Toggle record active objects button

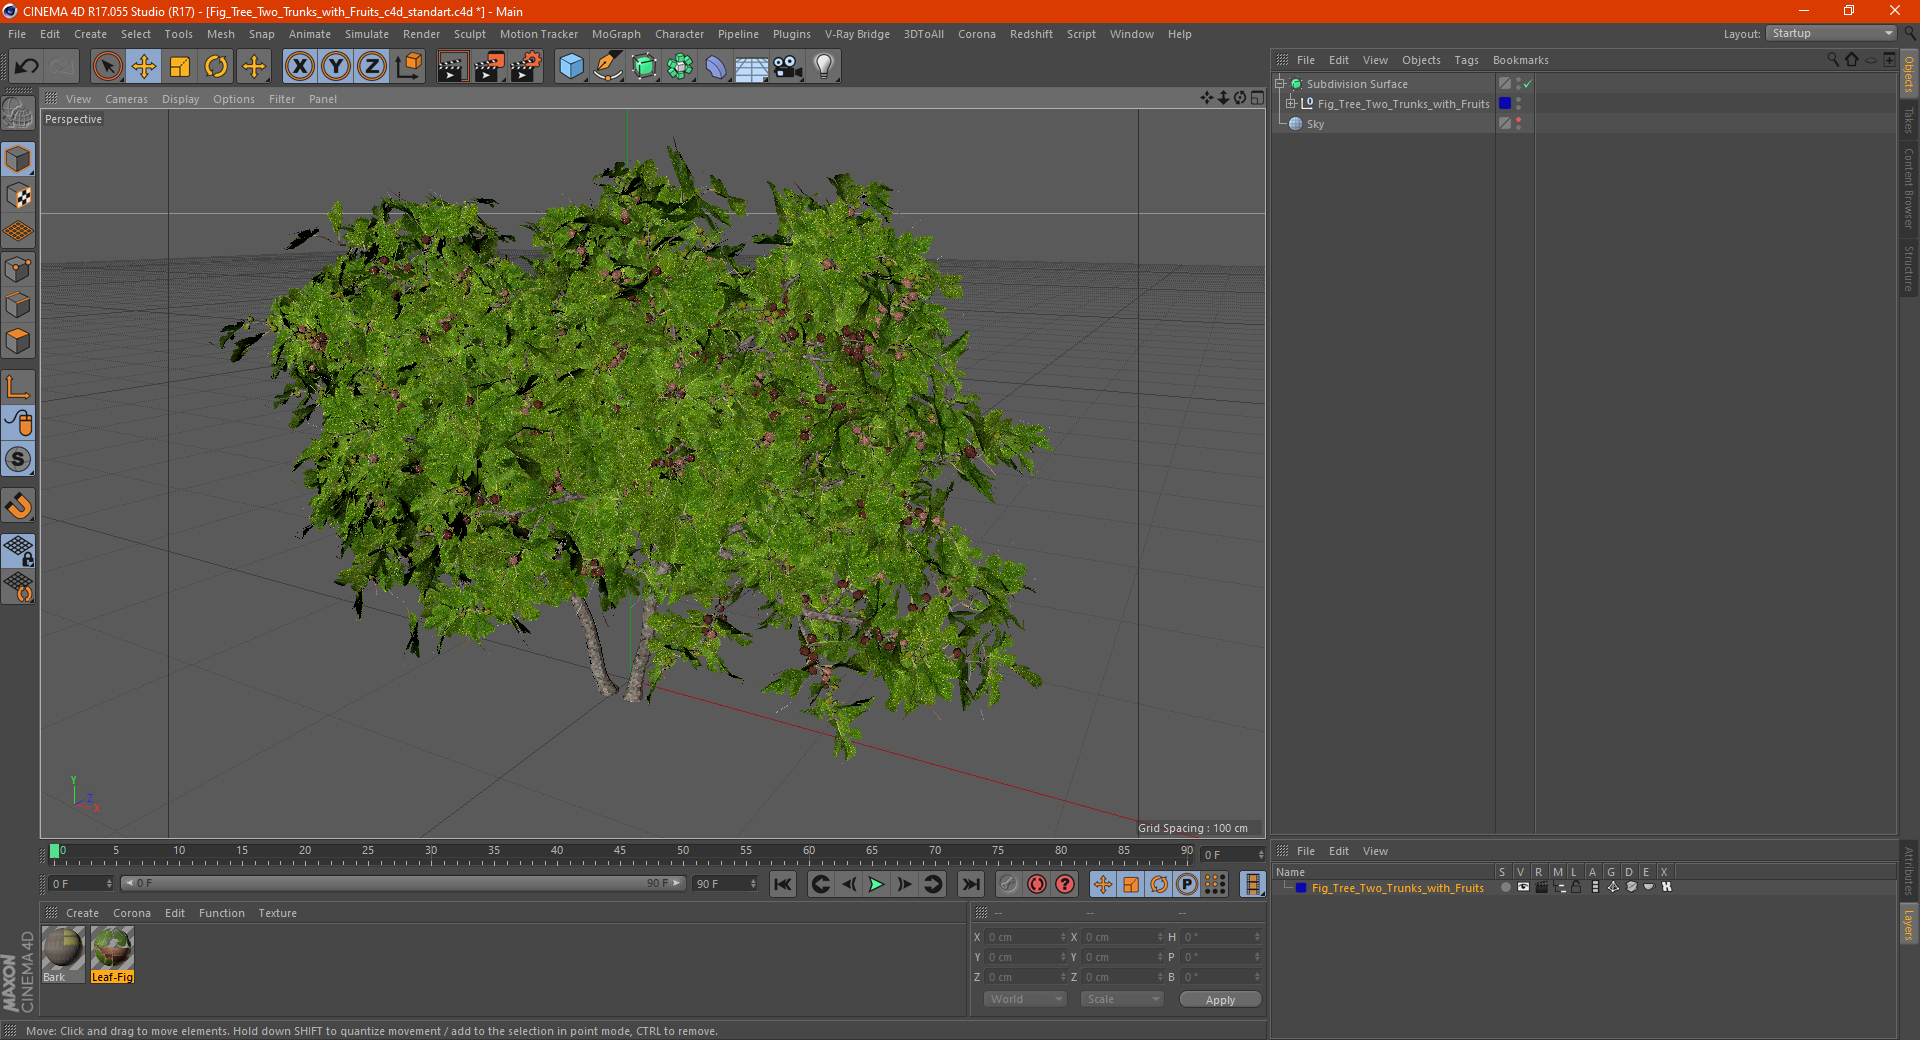(1009, 884)
